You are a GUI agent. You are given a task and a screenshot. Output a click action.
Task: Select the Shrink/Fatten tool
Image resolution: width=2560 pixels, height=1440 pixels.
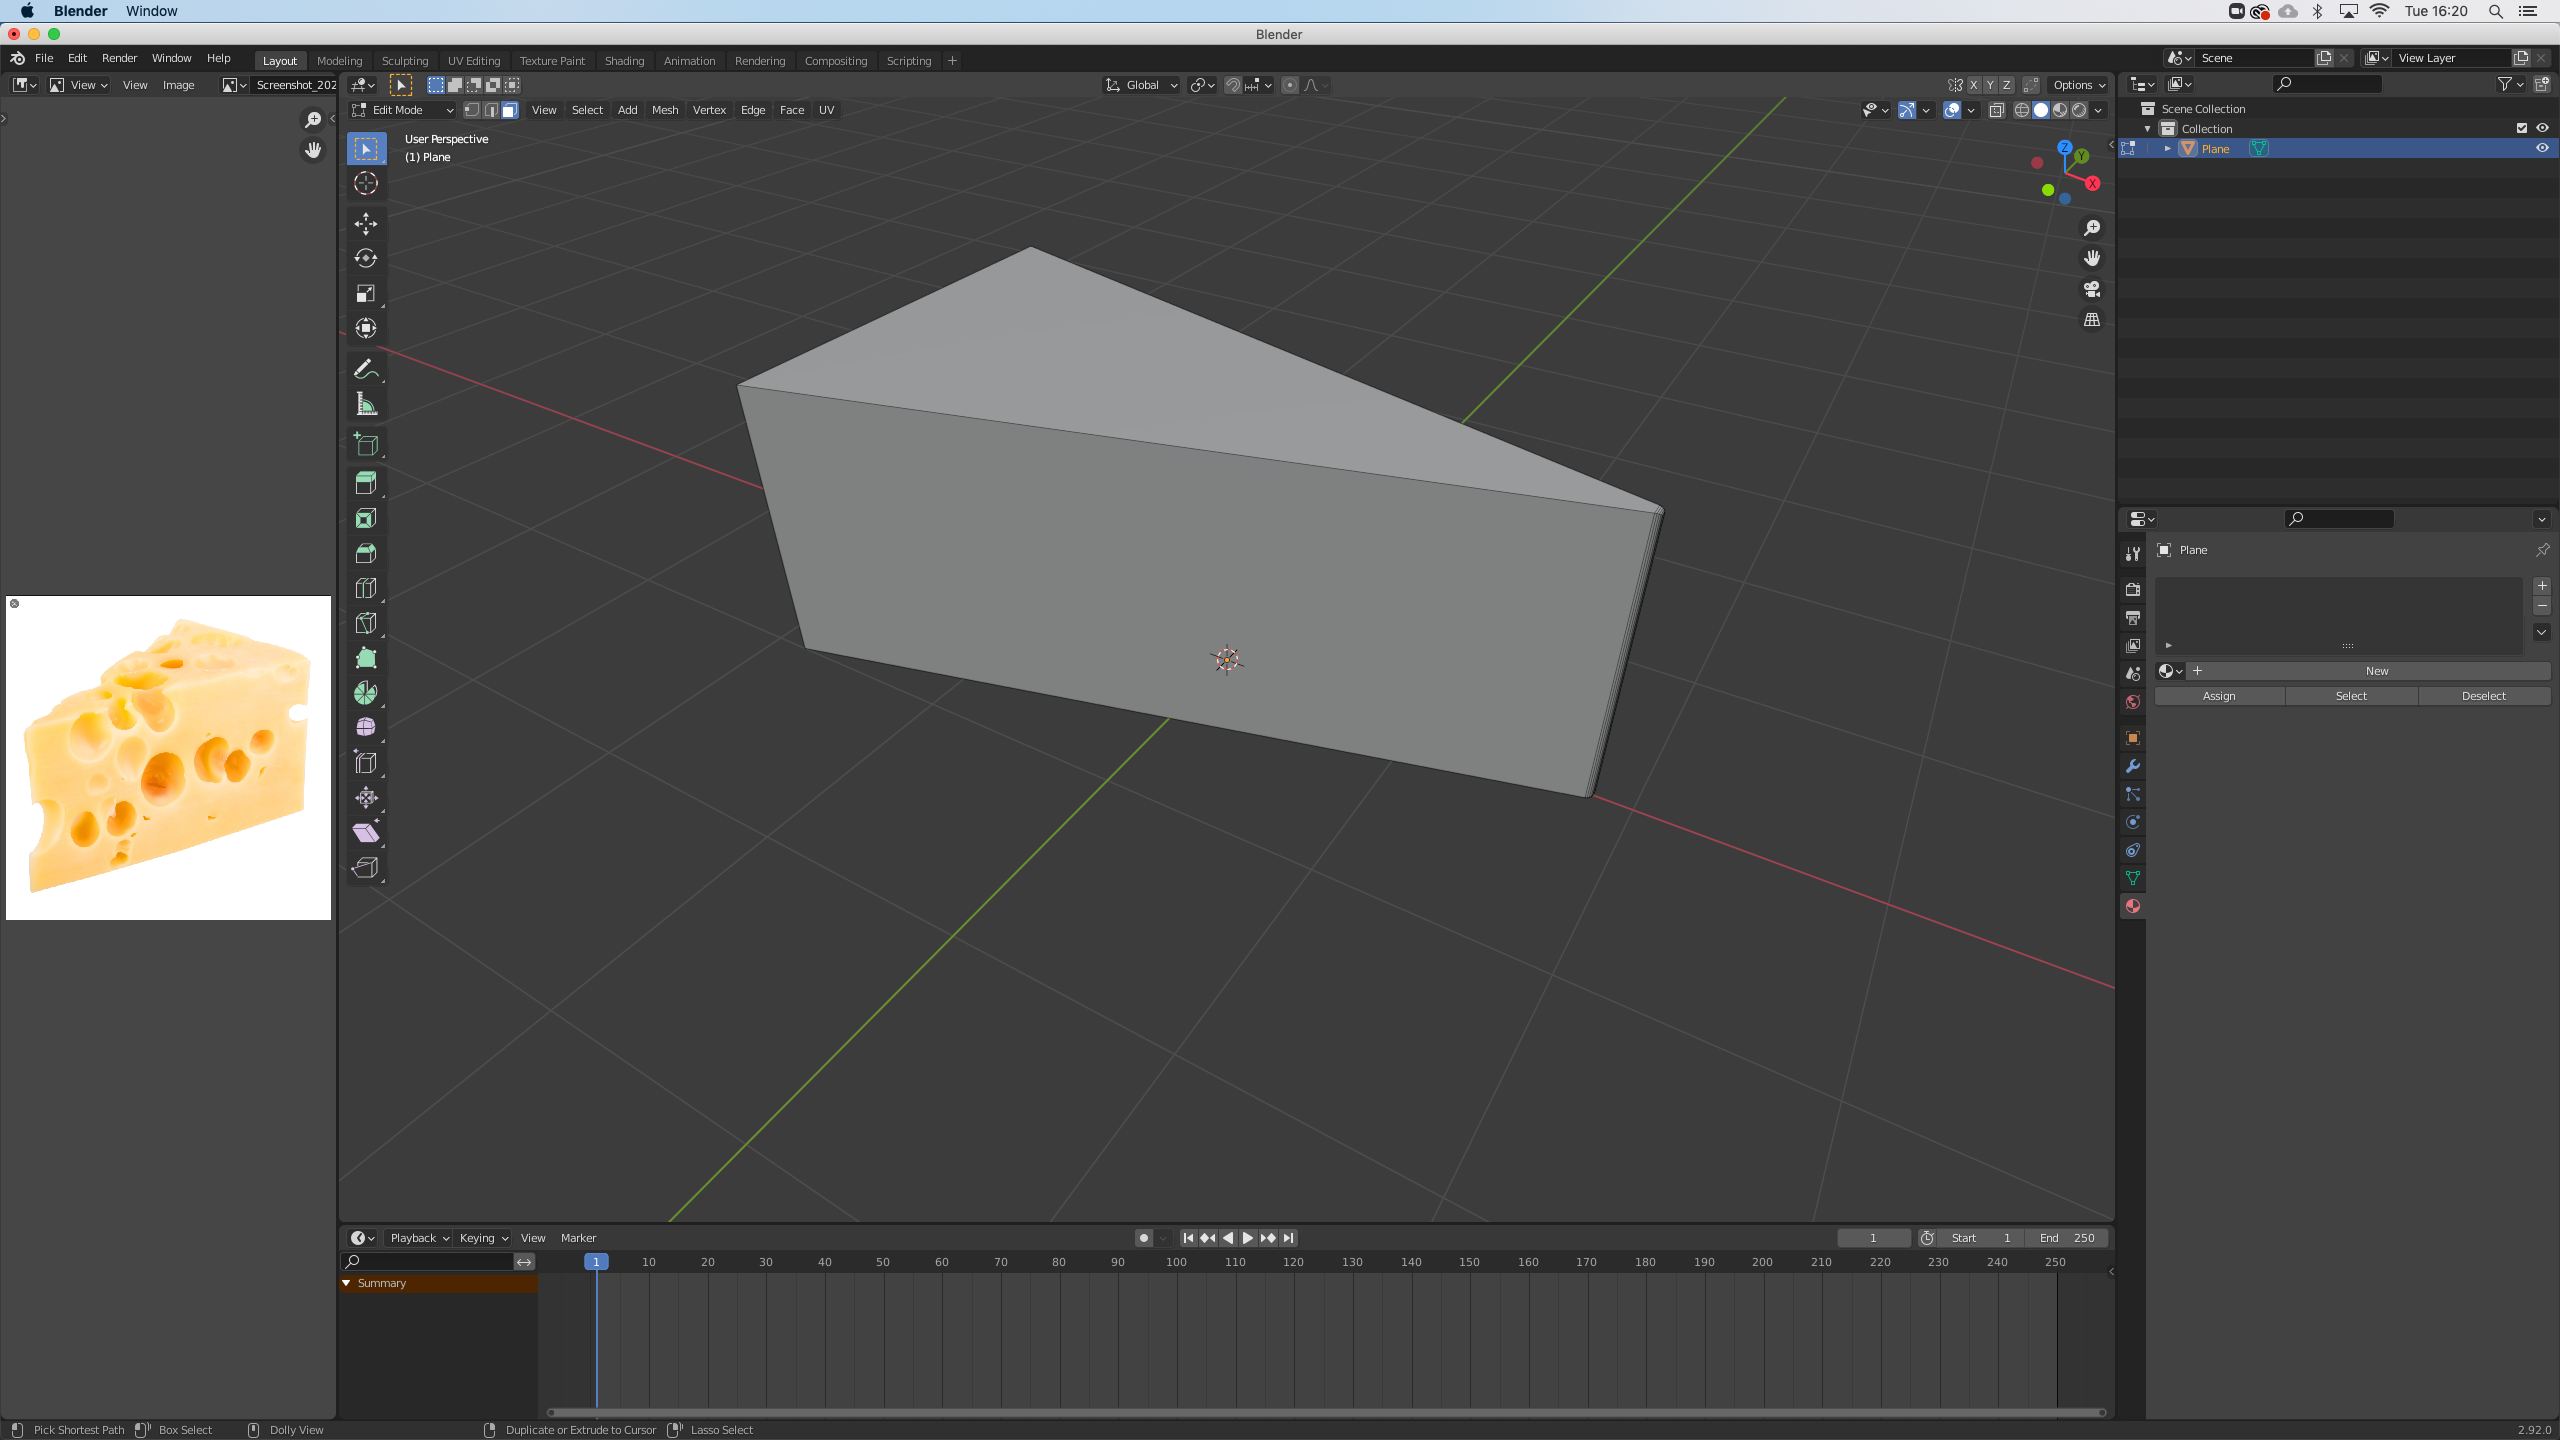pyautogui.click(x=366, y=798)
